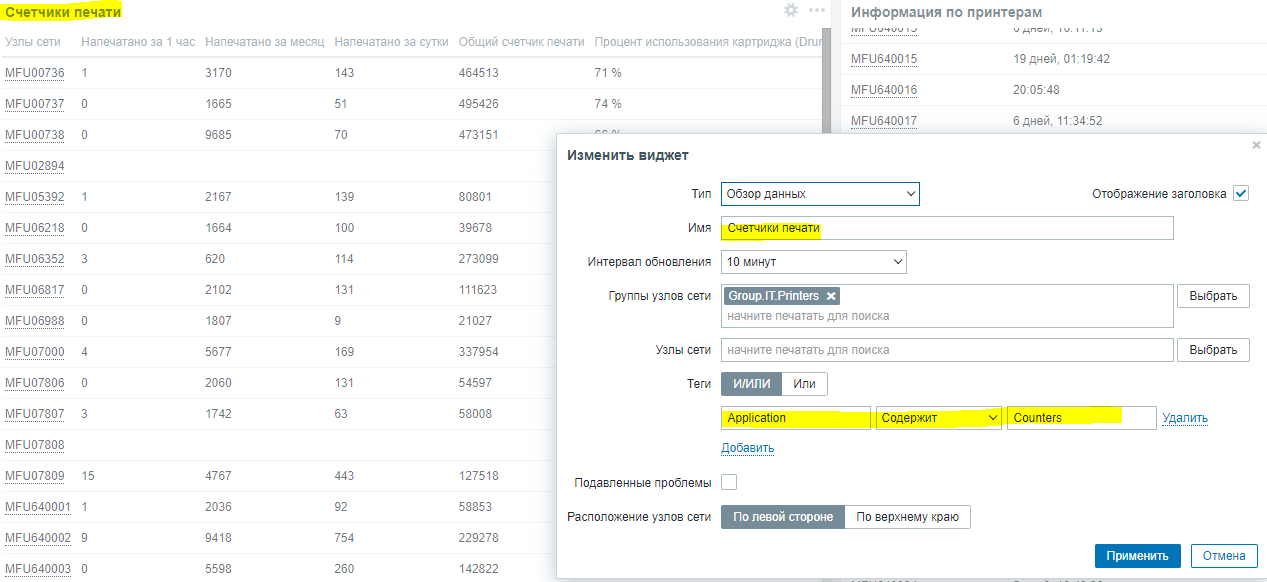Click the Отмена button
This screenshot has width=1267, height=582.
(x=1224, y=556)
